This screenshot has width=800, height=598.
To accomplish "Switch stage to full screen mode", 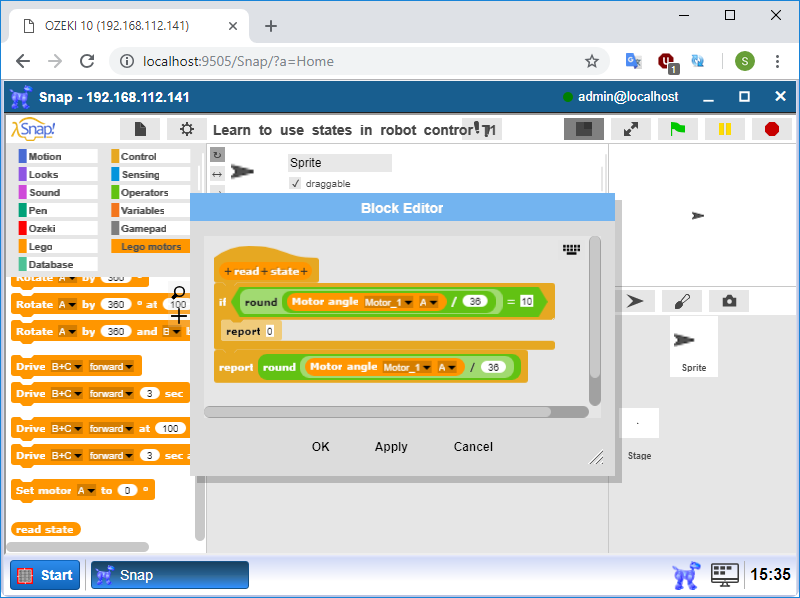I will (631, 129).
